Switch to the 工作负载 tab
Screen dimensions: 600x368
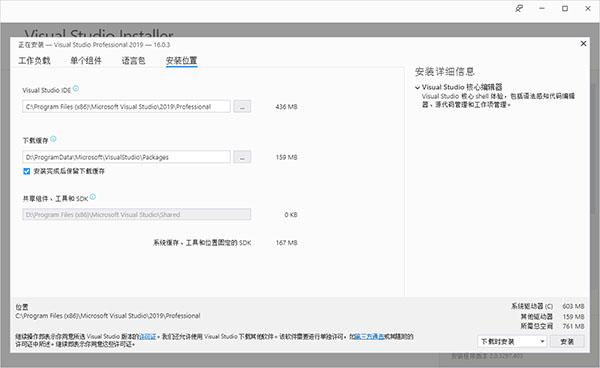(34, 60)
